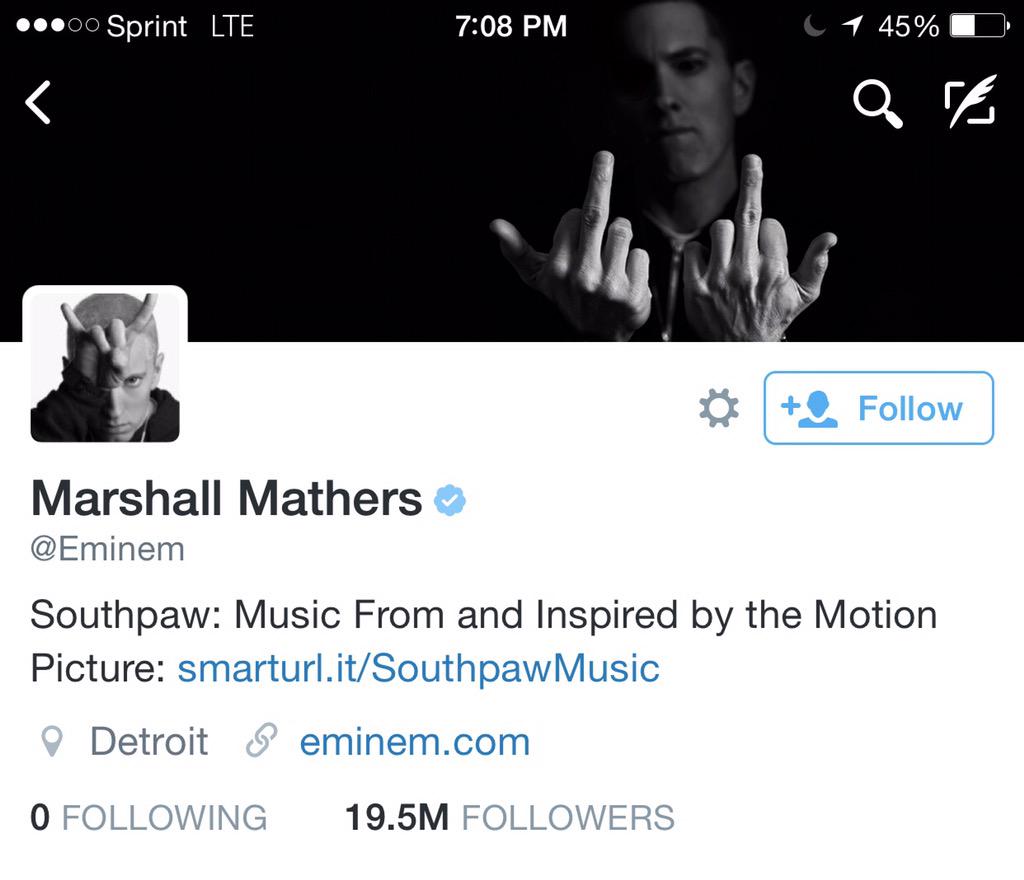Tap the blue verified badge
The image size is (1024, 880).
[x=449, y=500]
